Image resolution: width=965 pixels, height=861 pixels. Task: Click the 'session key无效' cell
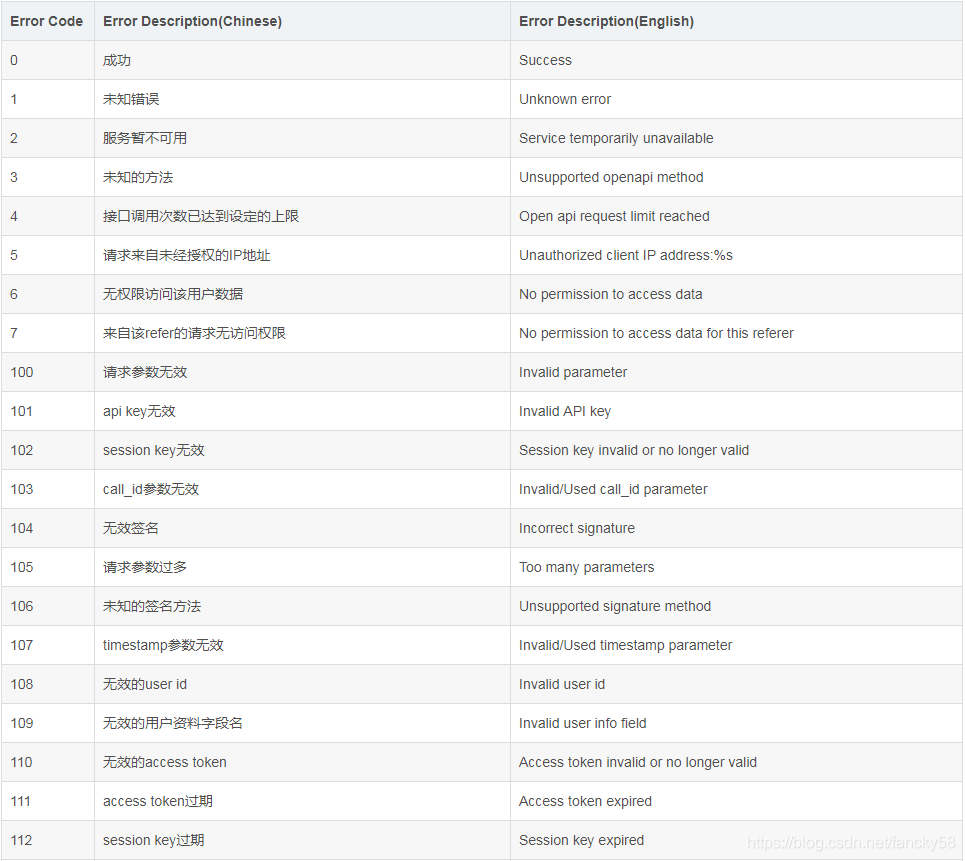(x=302, y=450)
